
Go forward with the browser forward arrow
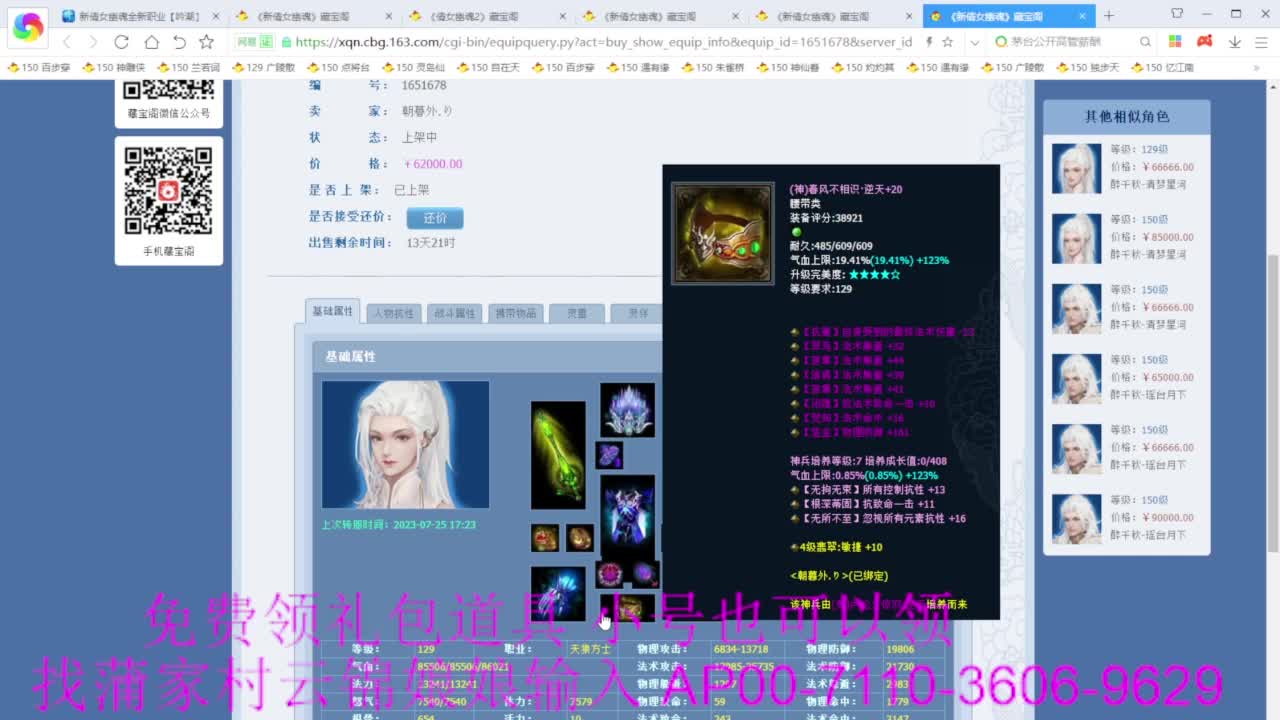[93, 42]
